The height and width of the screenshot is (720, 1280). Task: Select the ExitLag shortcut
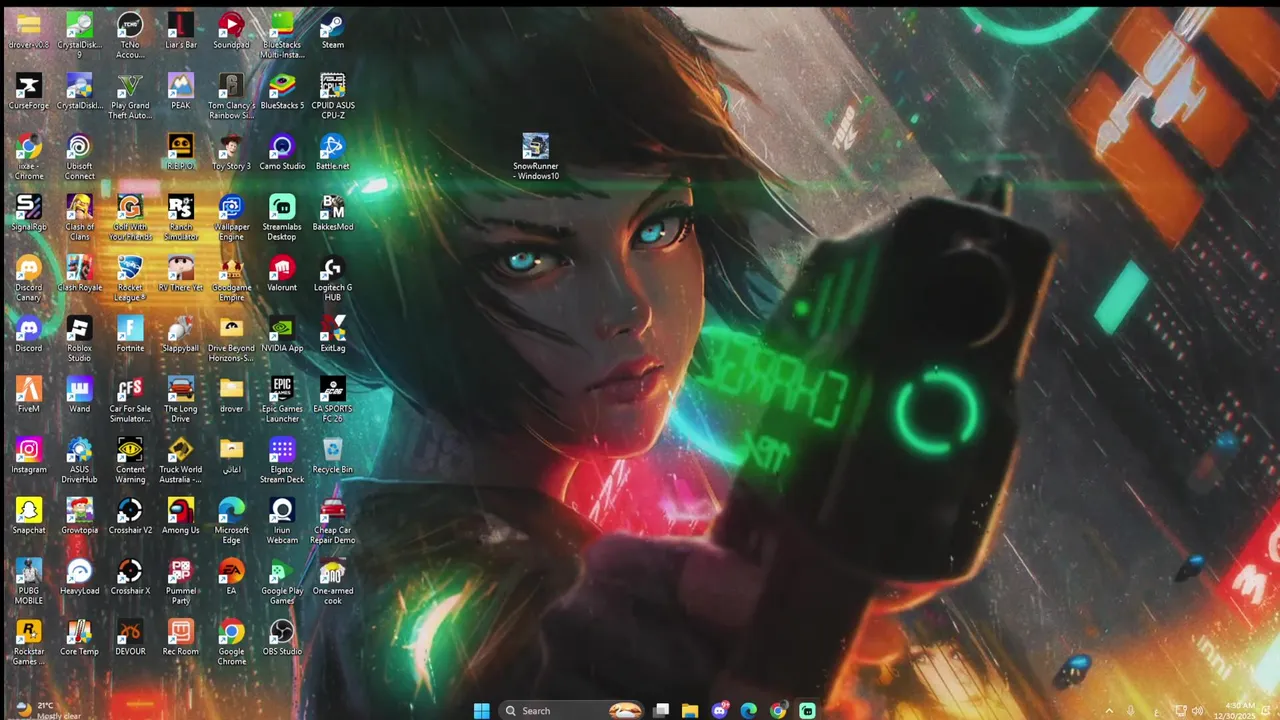(332, 335)
